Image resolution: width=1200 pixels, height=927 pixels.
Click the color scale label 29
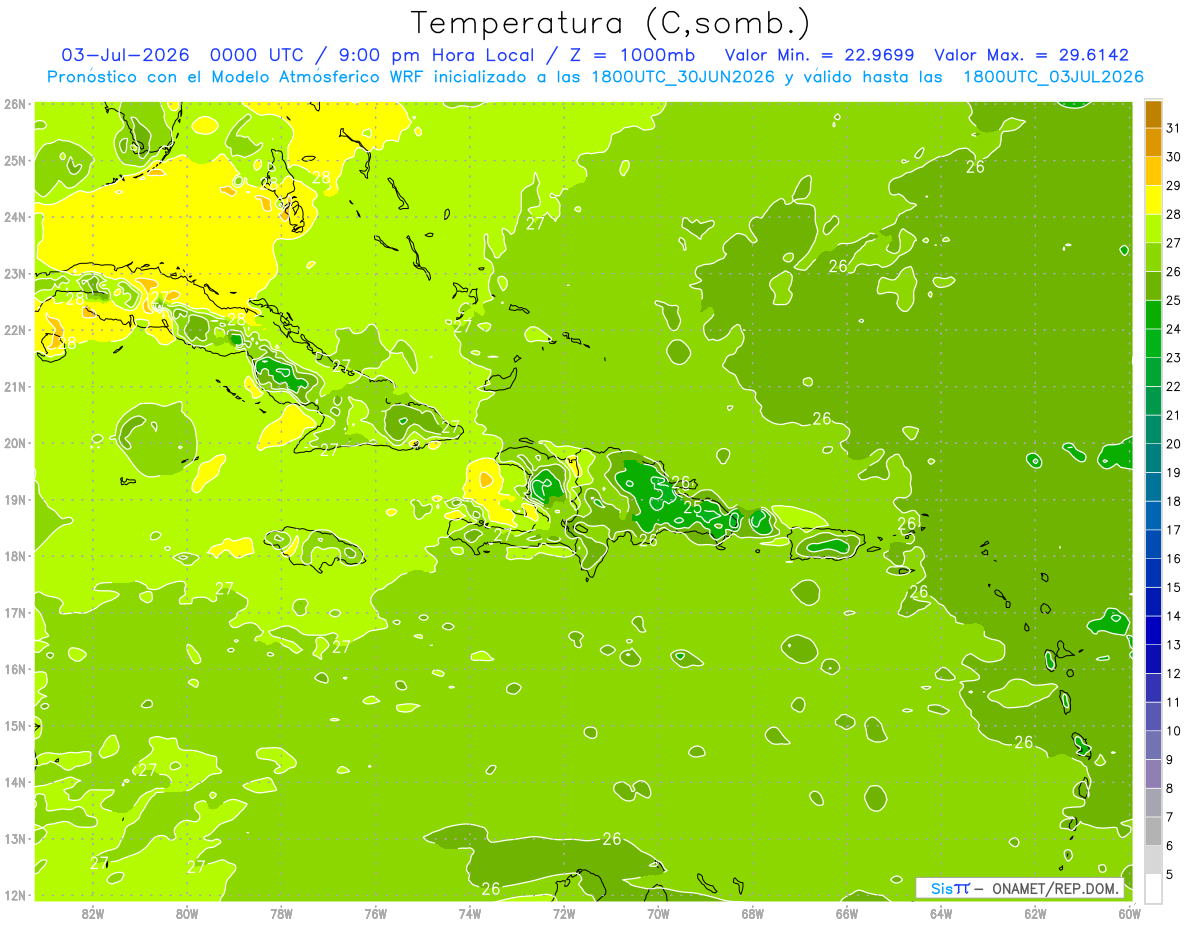pyautogui.click(x=1174, y=186)
